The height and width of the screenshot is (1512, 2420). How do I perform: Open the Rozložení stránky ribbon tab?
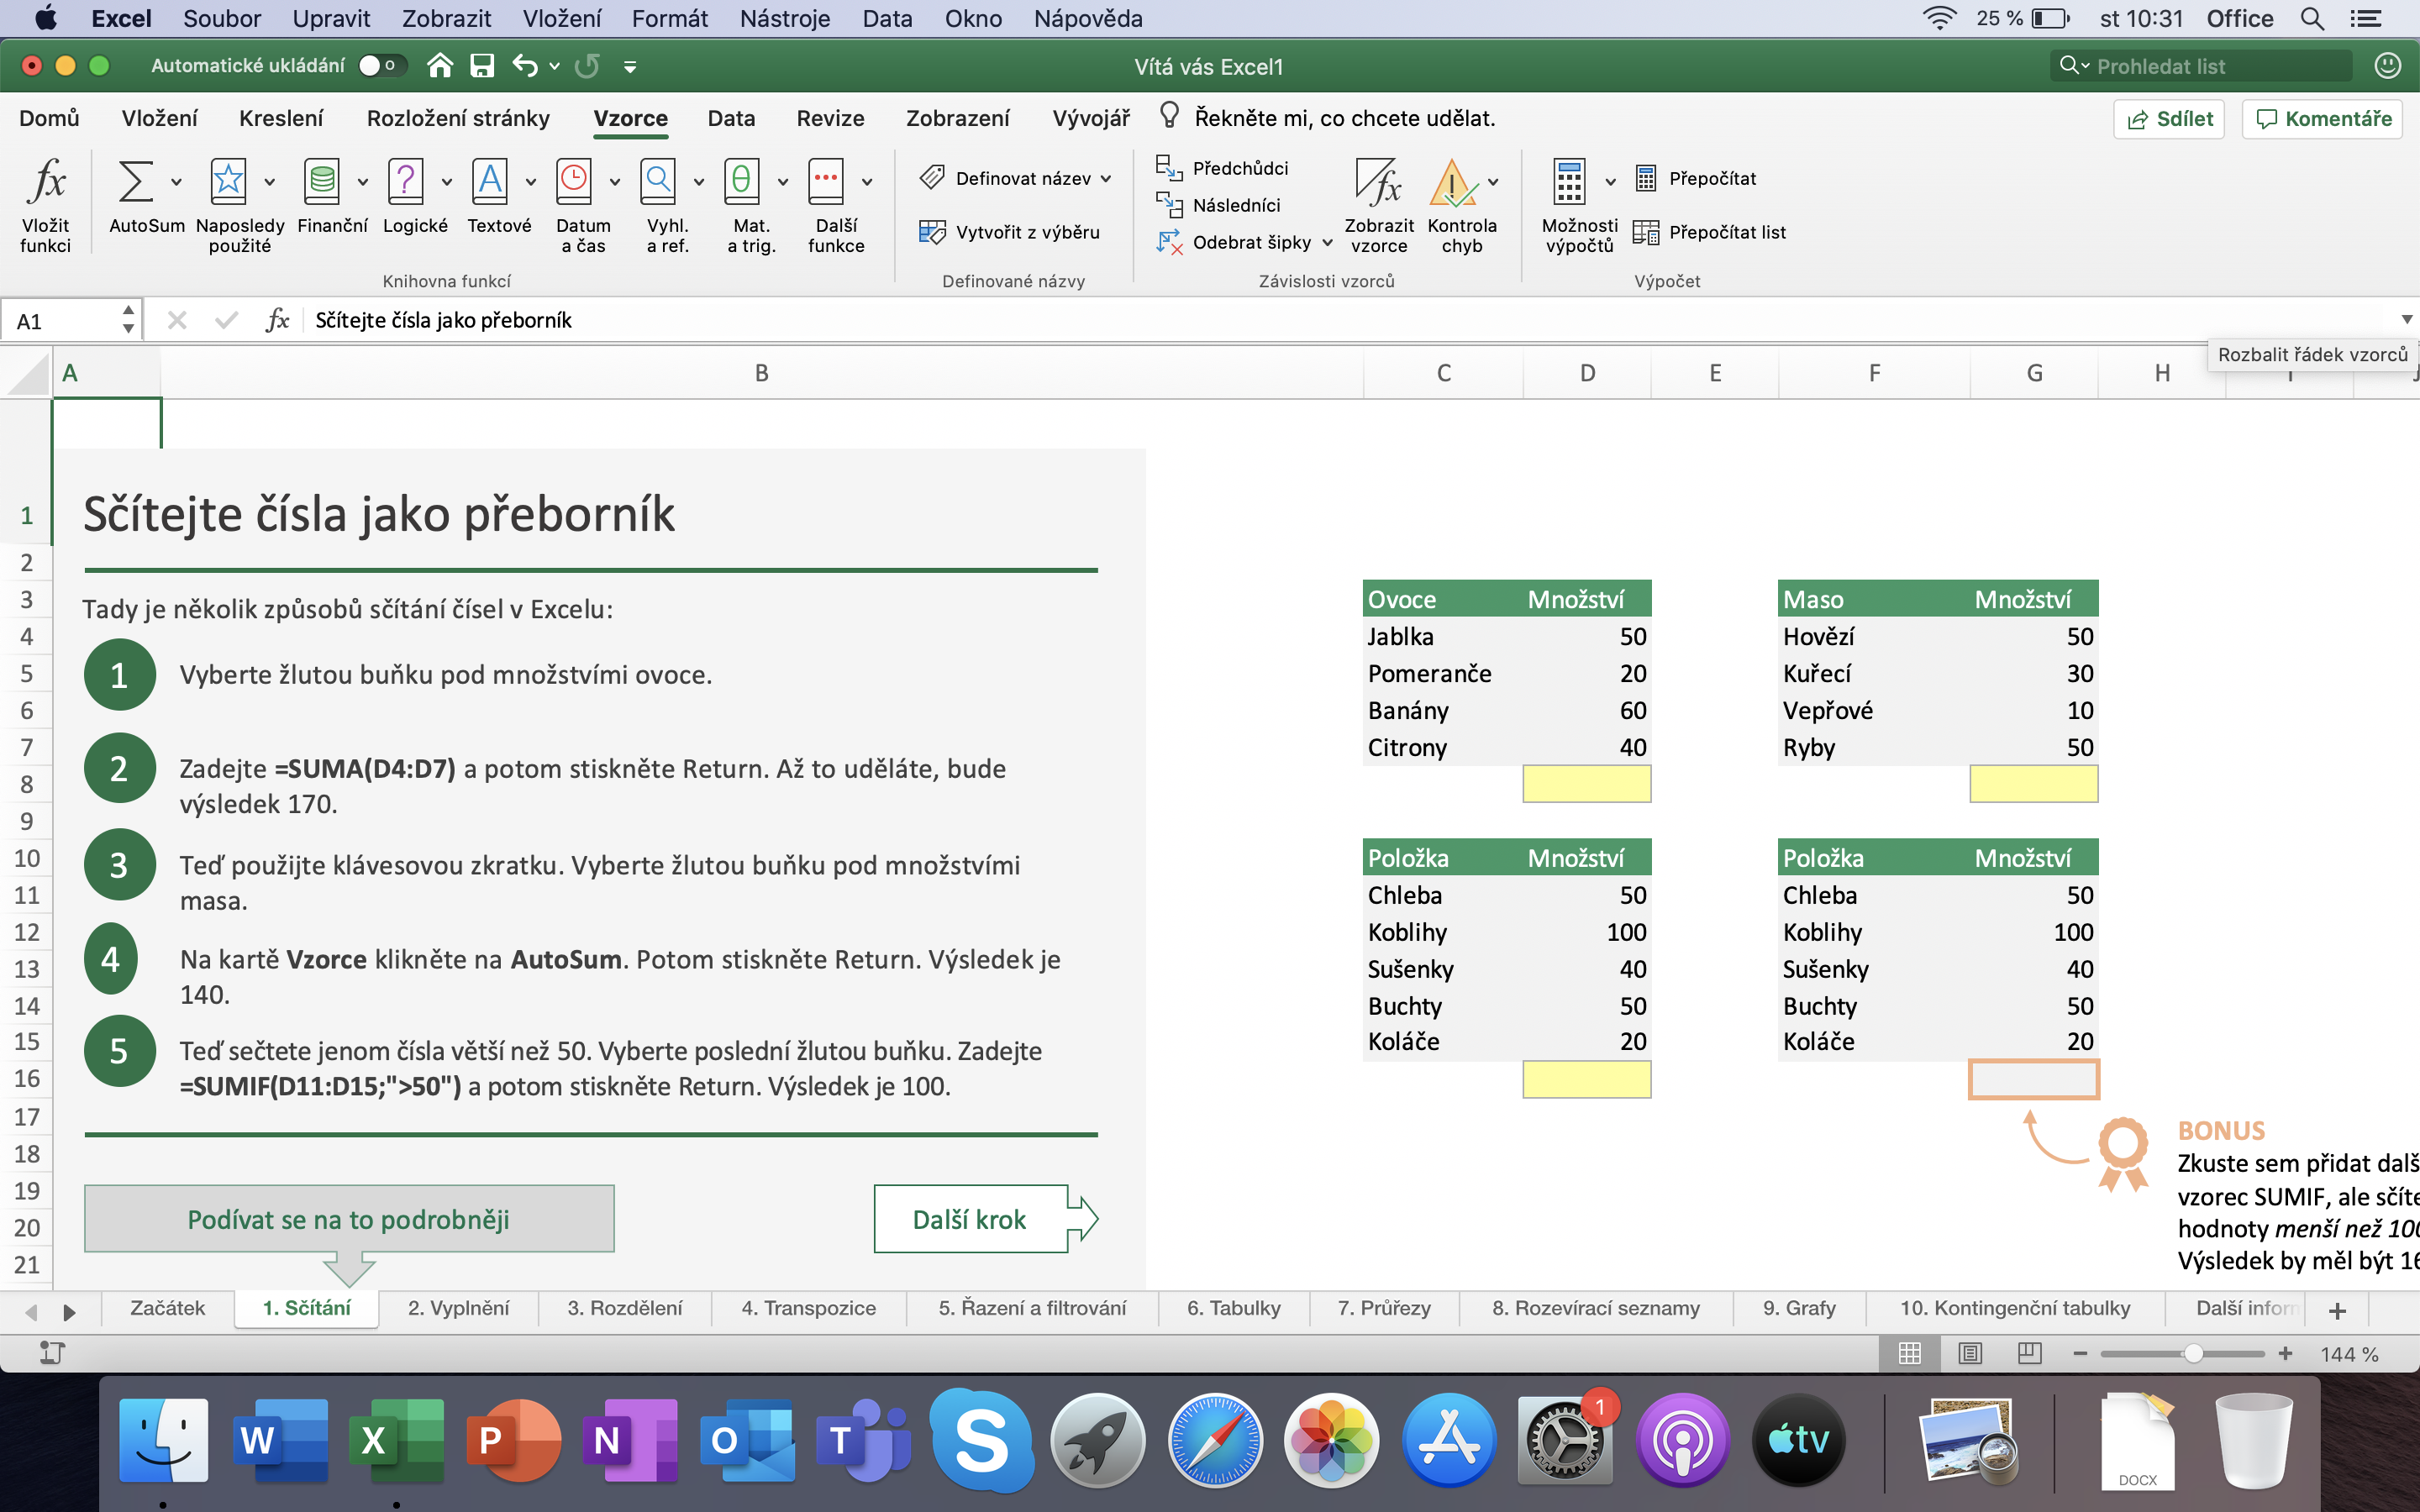click(458, 118)
